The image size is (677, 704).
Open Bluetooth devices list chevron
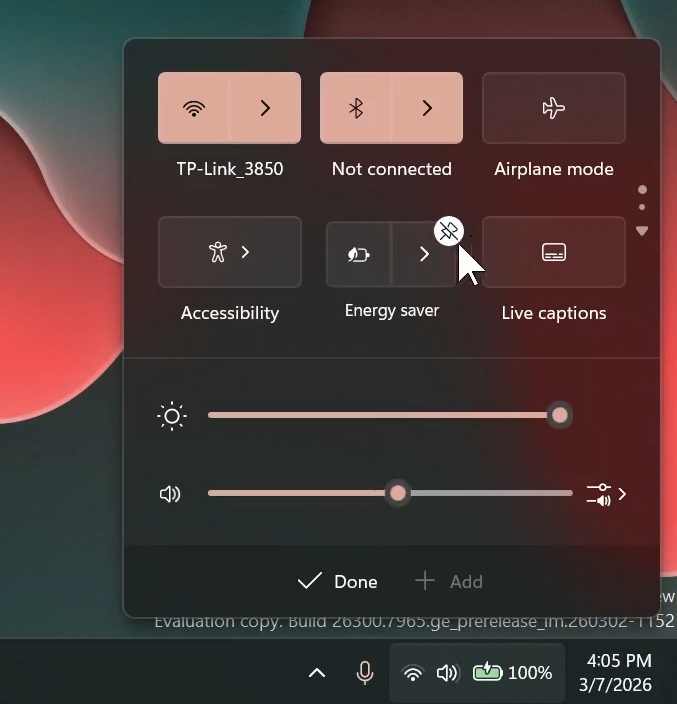coord(427,108)
